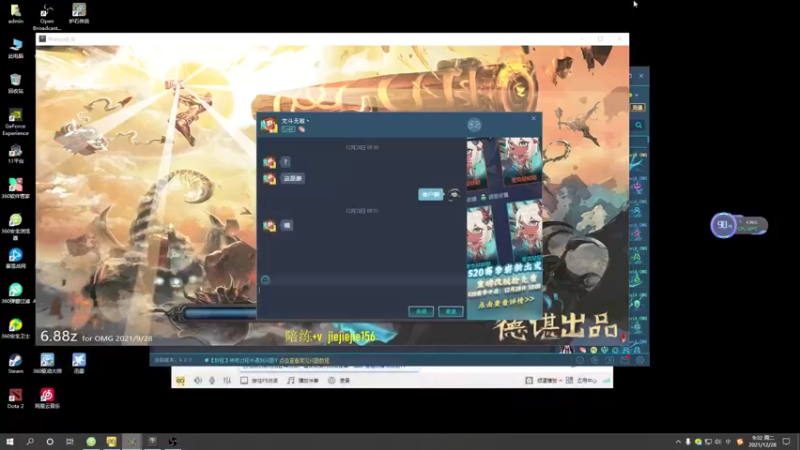
Task: Open the Recycle Bin desktop icon
Action: (15, 84)
